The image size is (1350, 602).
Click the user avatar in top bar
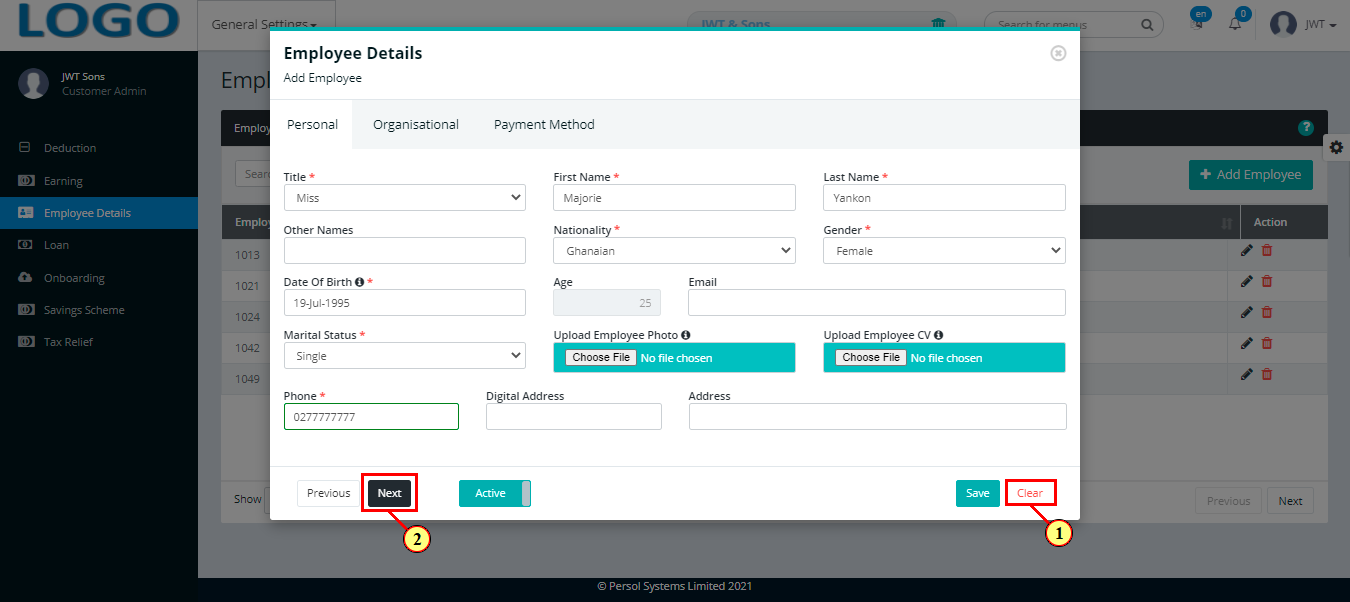tap(1283, 24)
